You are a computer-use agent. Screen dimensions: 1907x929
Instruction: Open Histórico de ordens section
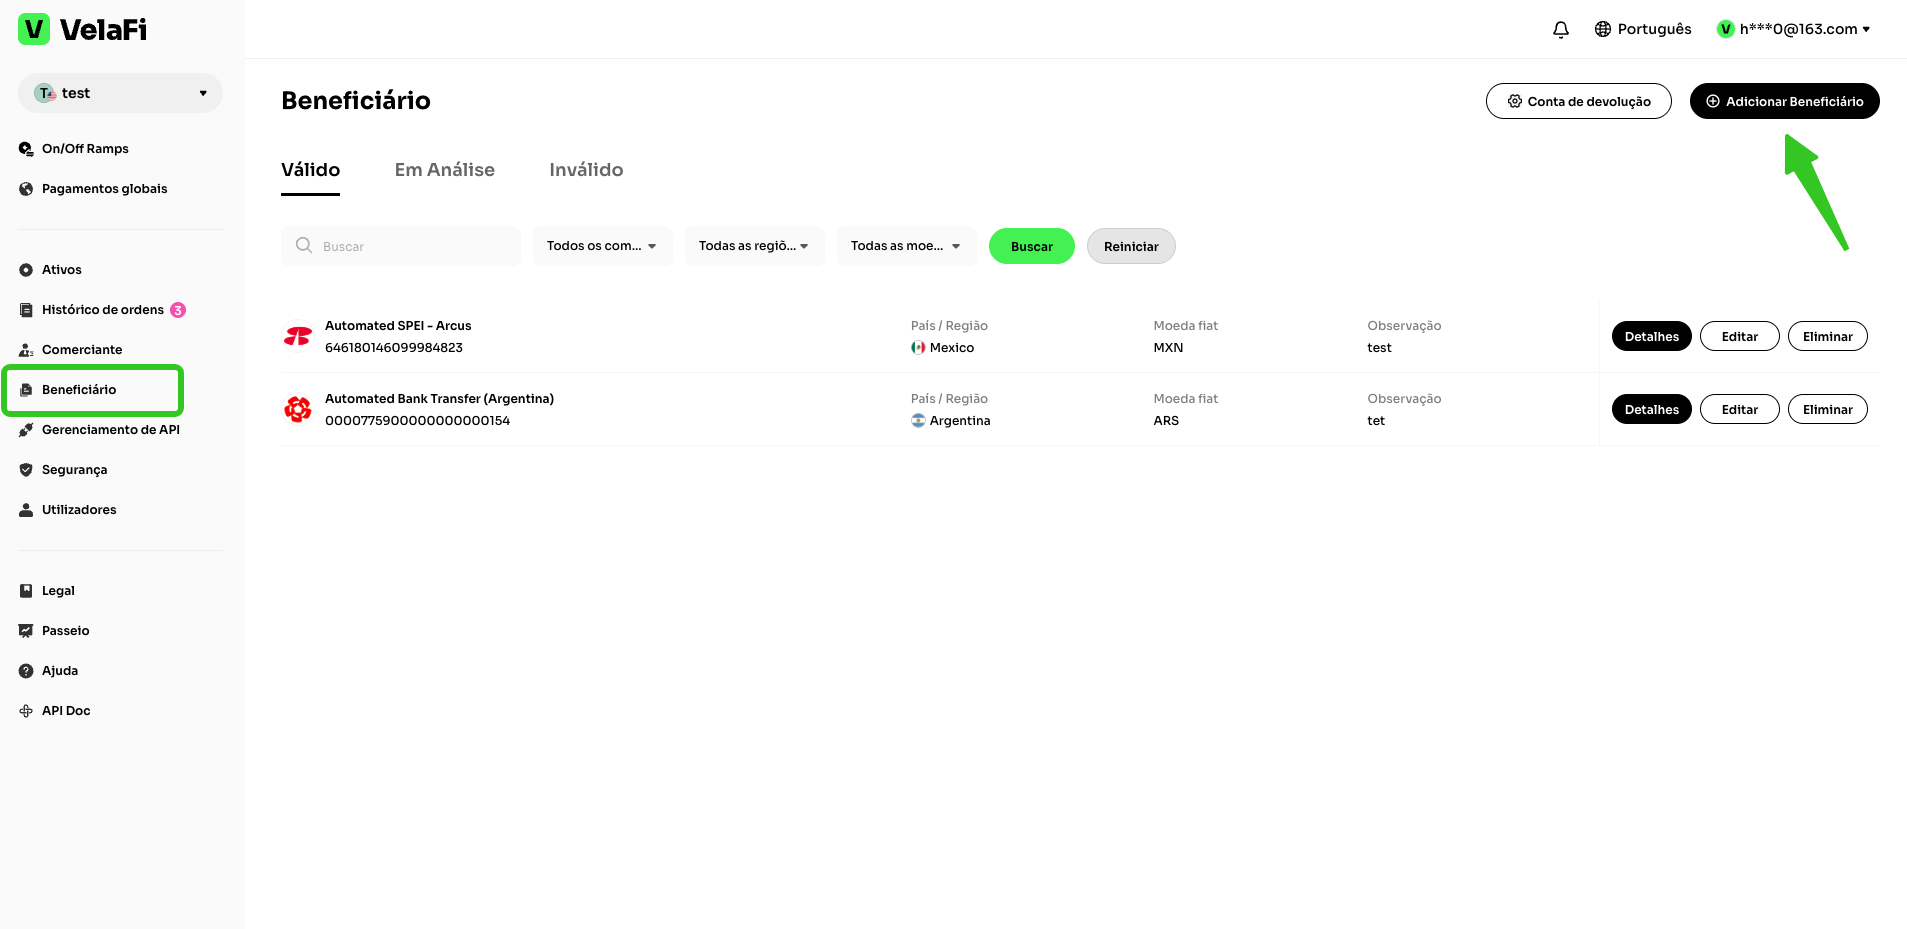(x=102, y=310)
